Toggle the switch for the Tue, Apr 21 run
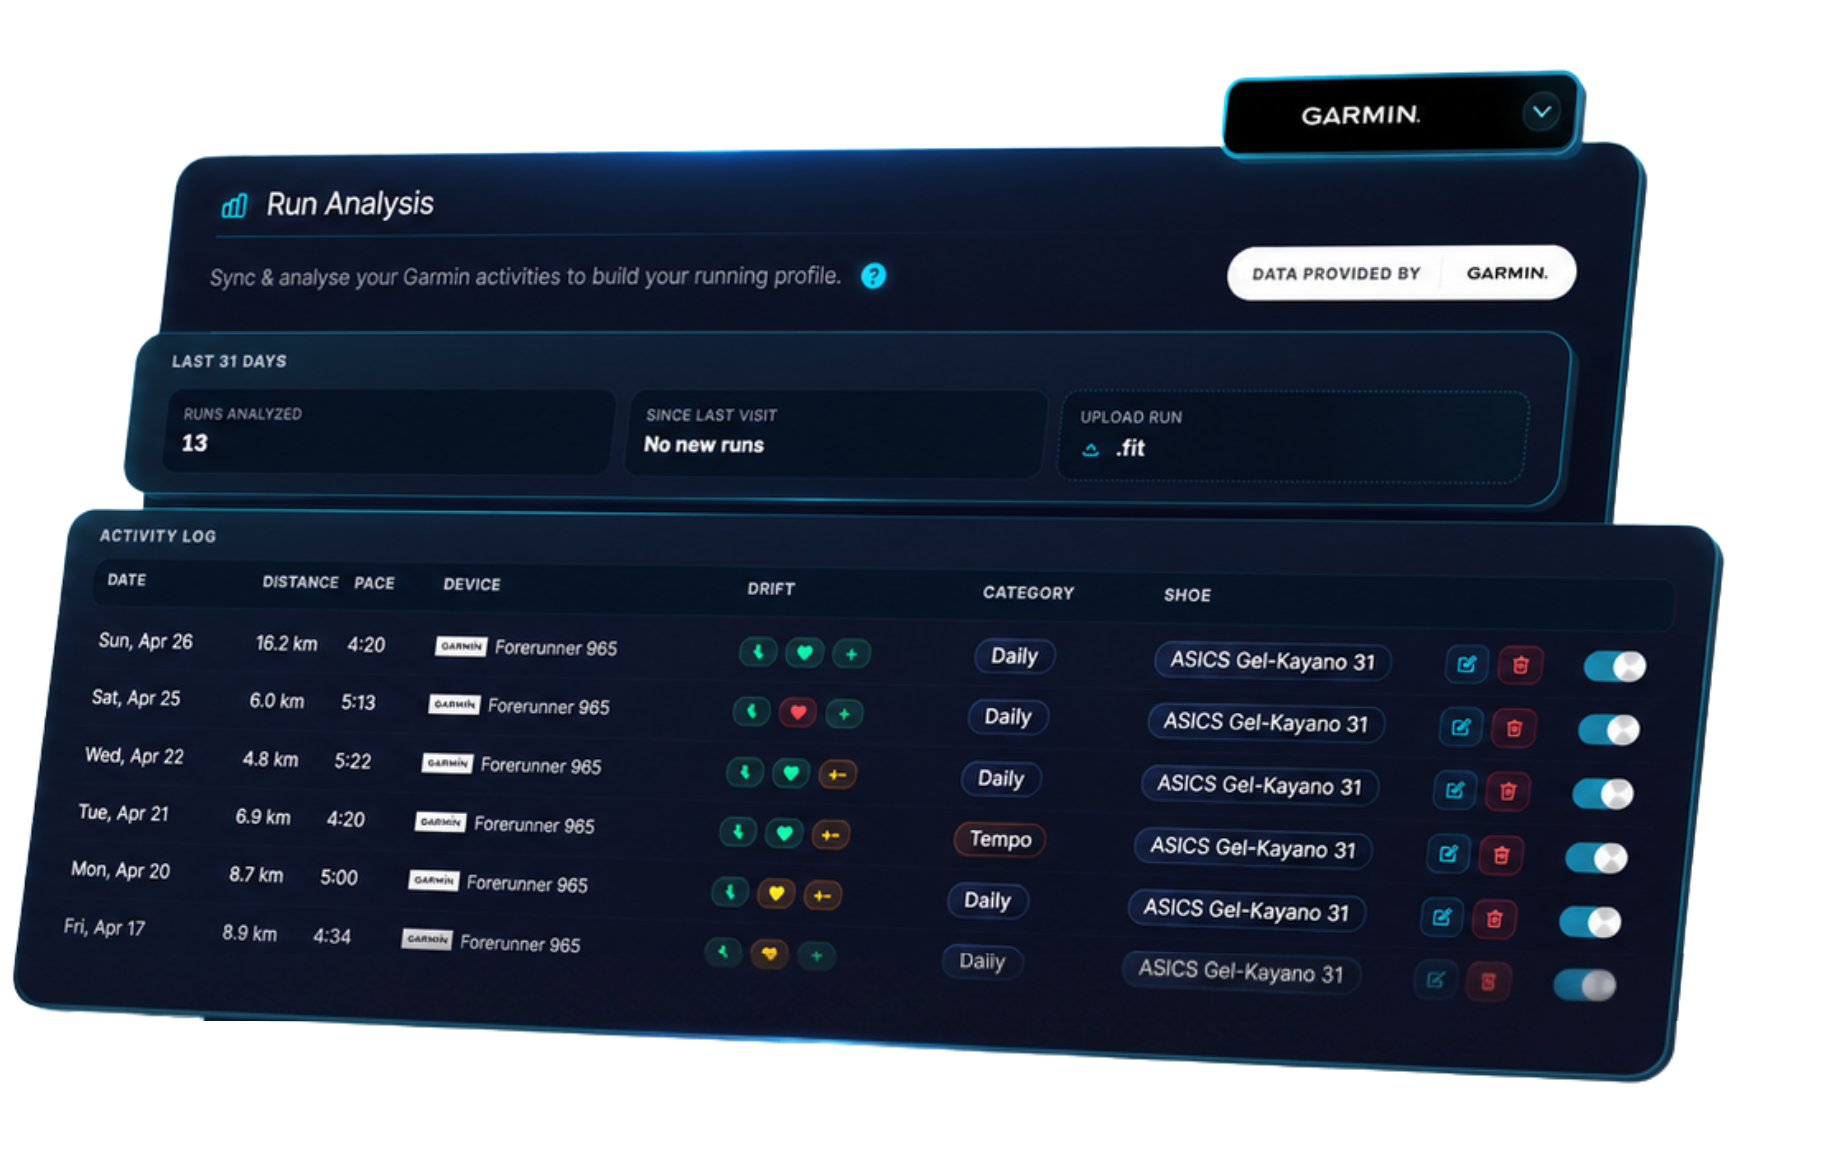The width and height of the screenshot is (1842, 1158). coord(1596,858)
